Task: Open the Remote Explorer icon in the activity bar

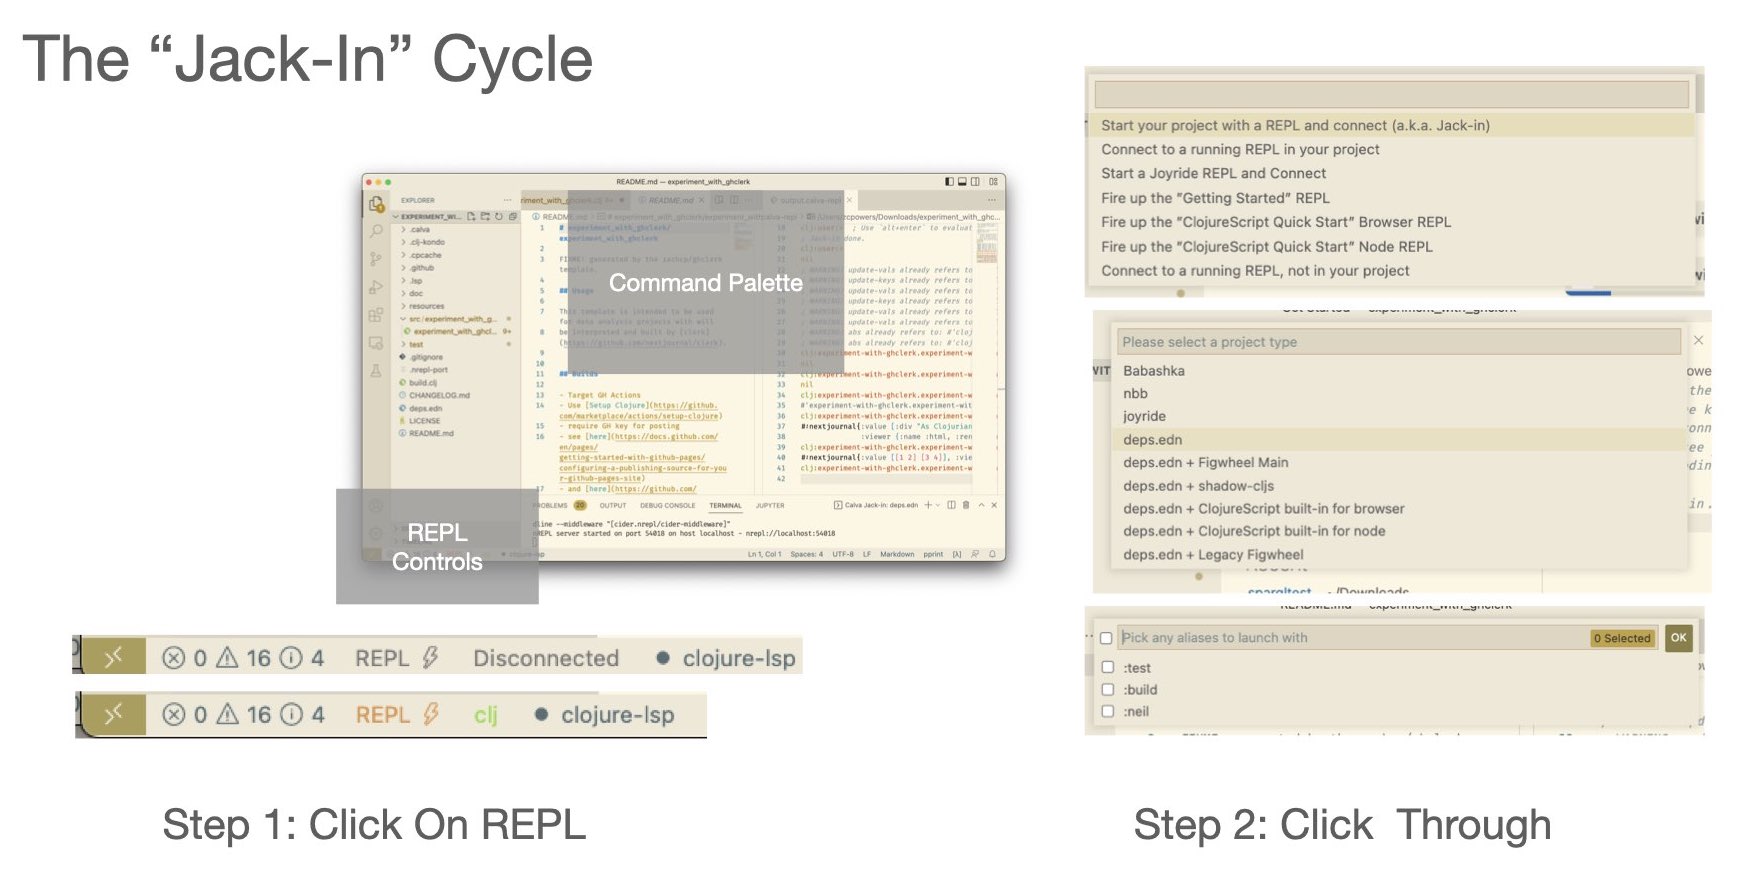Action: pos(376,343)
